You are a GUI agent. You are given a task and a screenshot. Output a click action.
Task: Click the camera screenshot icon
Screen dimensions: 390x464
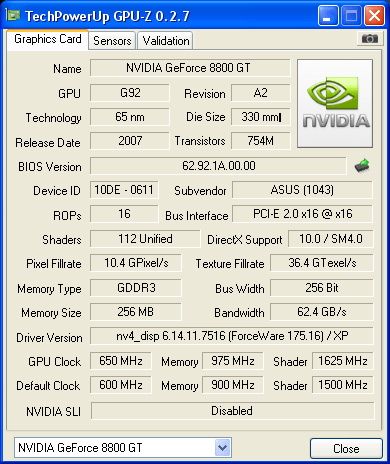coord(369,39)
